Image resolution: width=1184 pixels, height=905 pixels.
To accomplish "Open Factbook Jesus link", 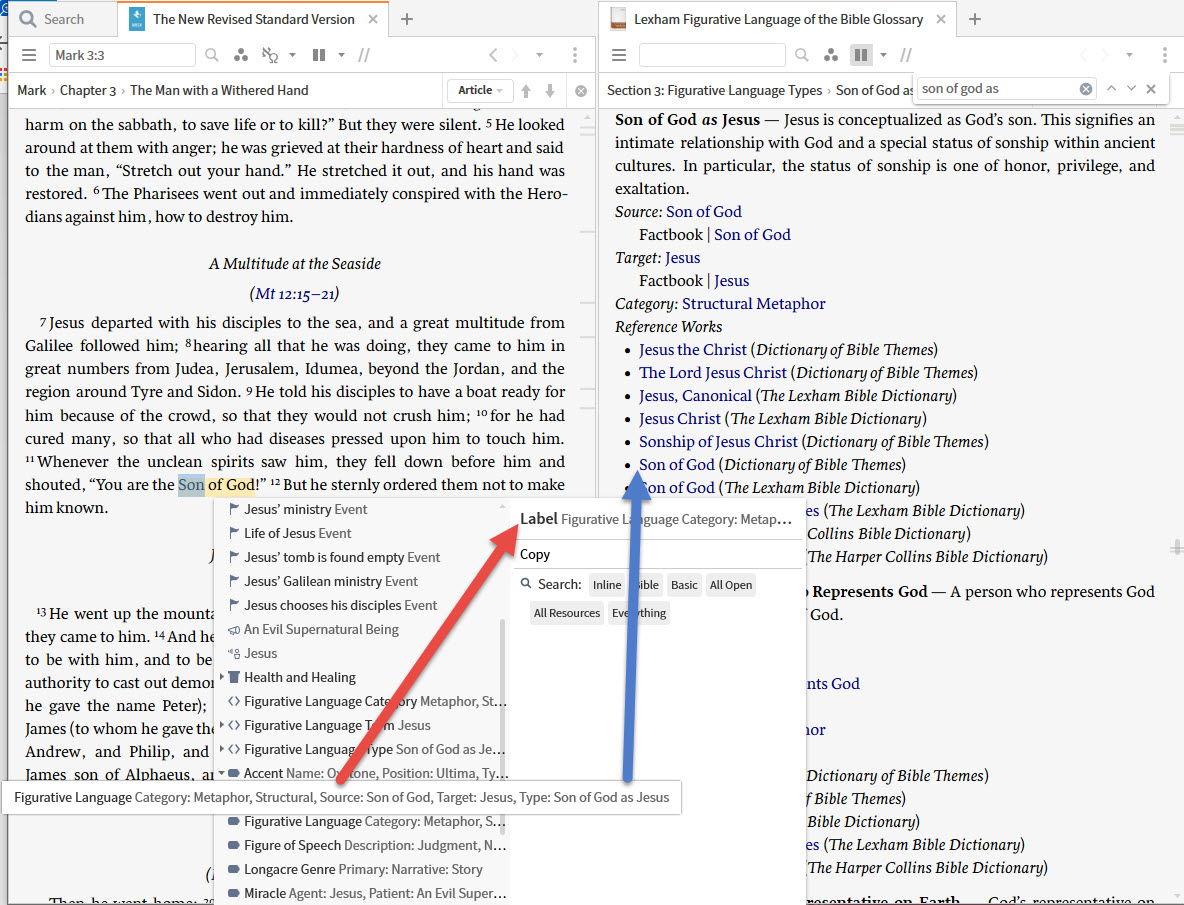I will 732,281.
